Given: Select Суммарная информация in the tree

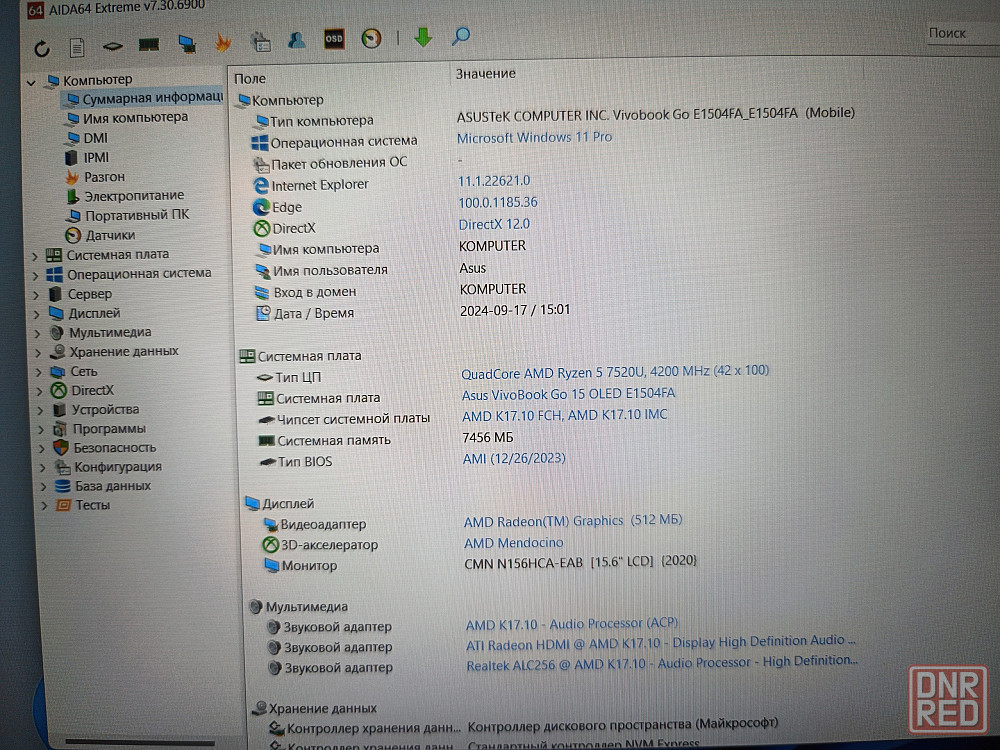Looking at the screenshot, I should pos(144,98).
